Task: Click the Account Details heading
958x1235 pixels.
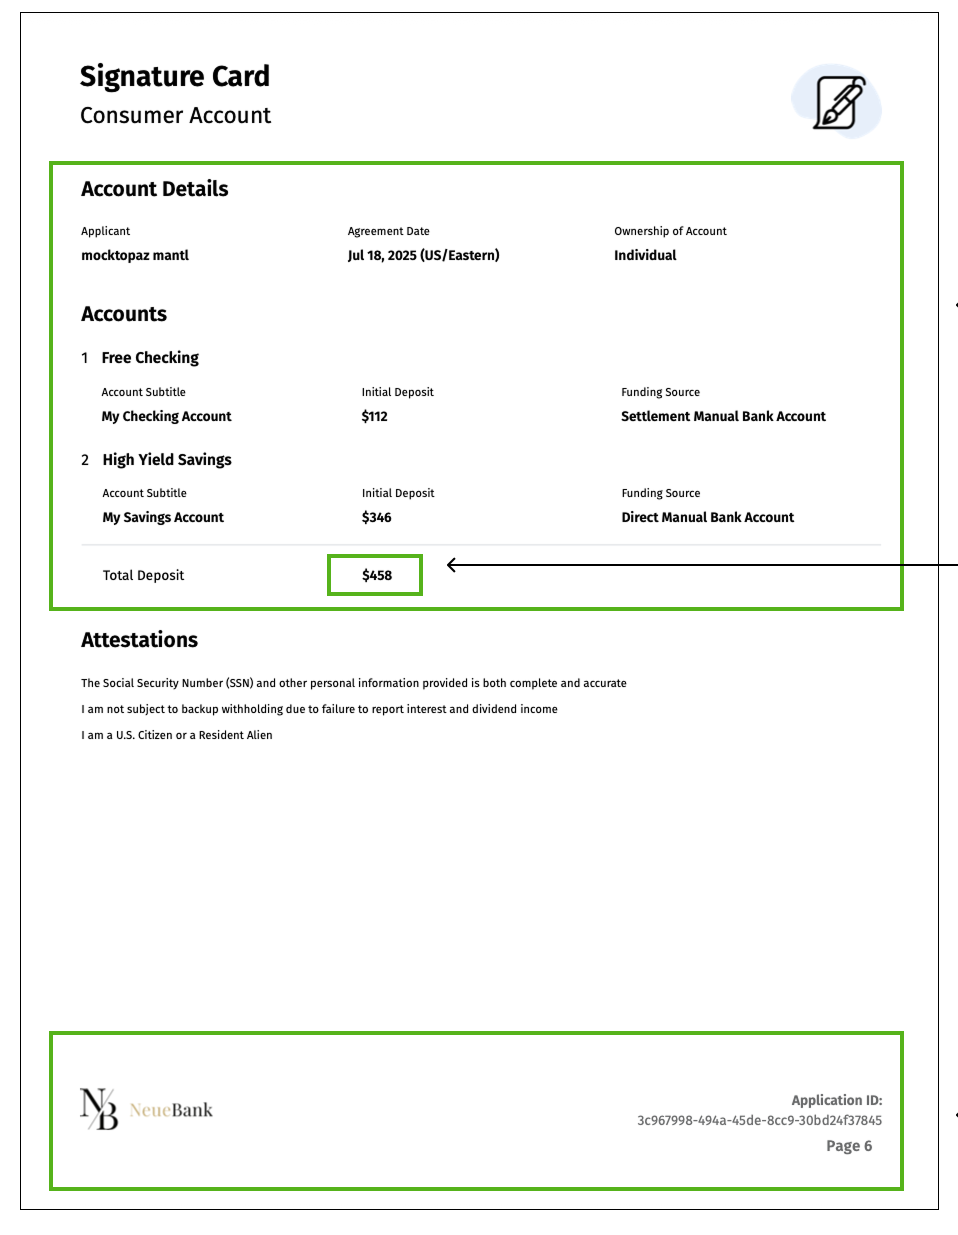Action: (x=154, y=189)
